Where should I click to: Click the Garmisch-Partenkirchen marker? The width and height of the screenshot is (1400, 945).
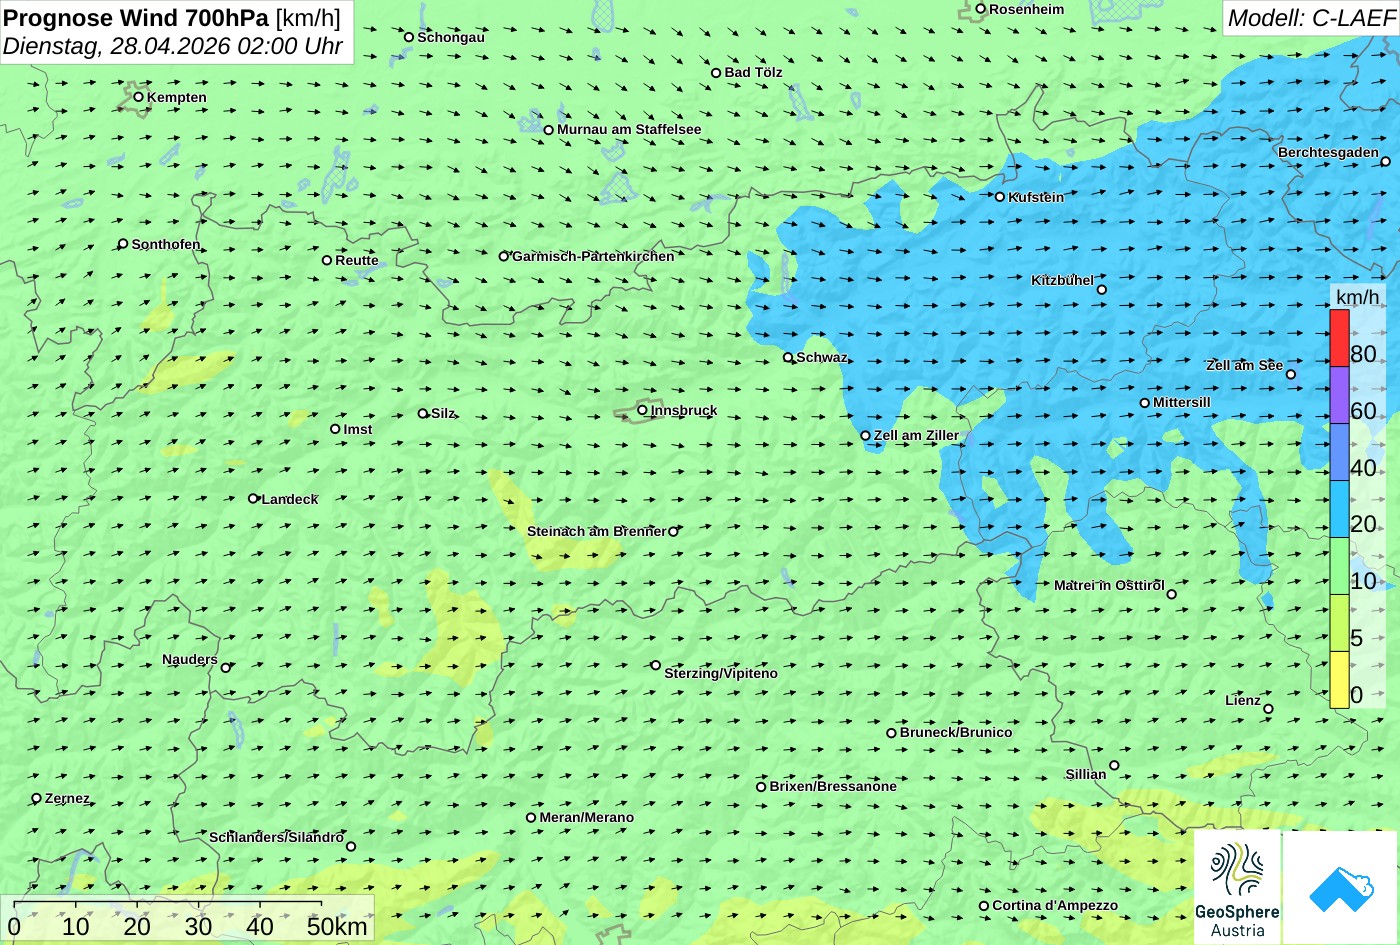click(504, 256)
